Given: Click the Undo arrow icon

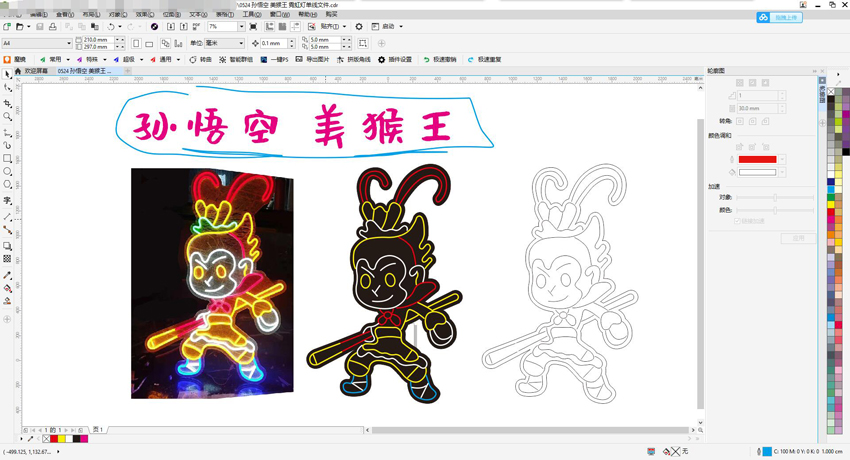Looking at the screenshot, I should 111,27.
